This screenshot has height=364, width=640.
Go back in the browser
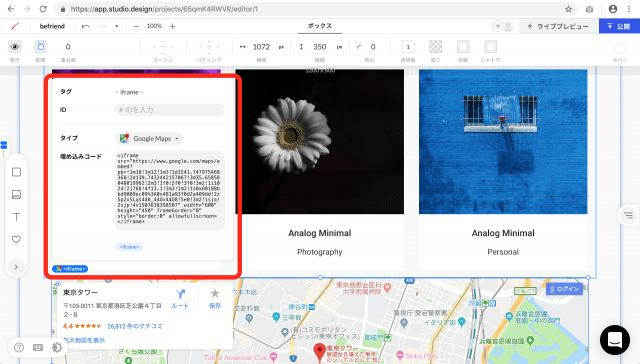(11, 9)
